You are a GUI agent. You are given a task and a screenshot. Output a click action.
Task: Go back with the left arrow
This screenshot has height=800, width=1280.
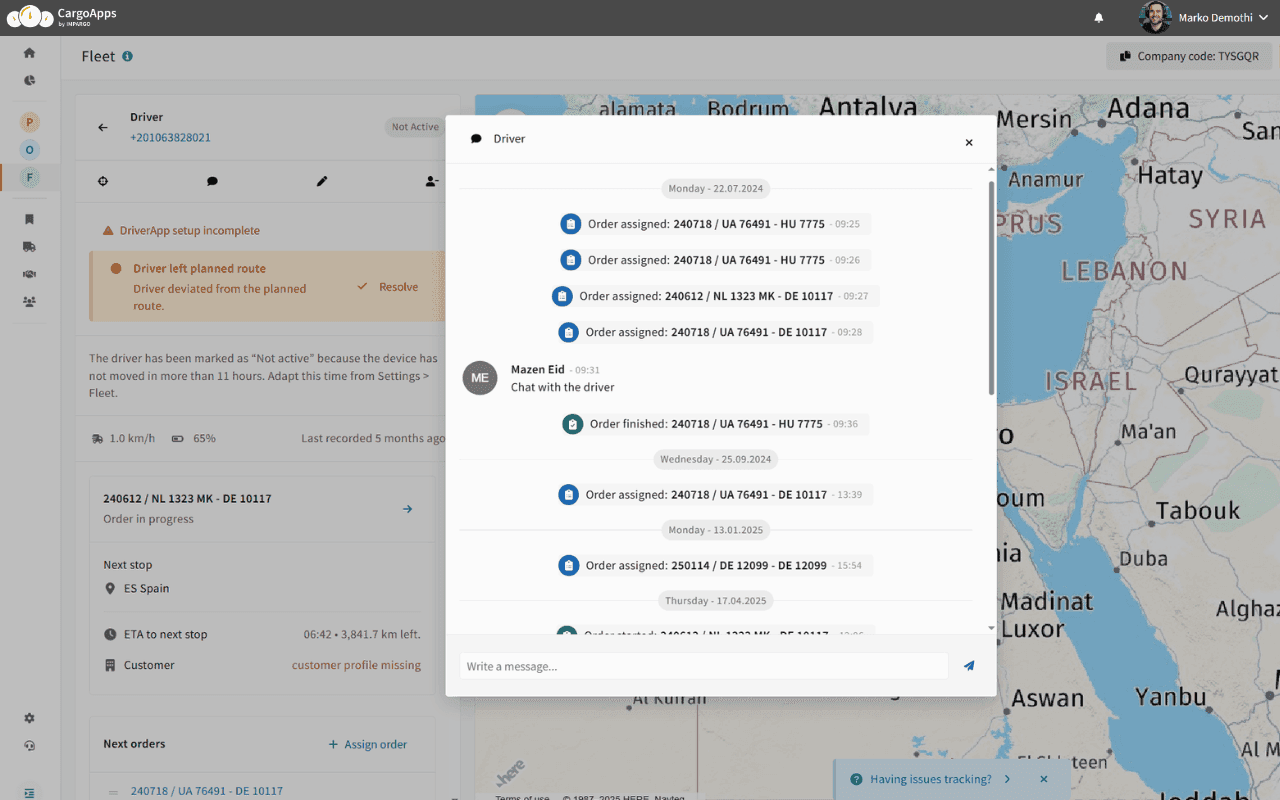tap(102, 127)
